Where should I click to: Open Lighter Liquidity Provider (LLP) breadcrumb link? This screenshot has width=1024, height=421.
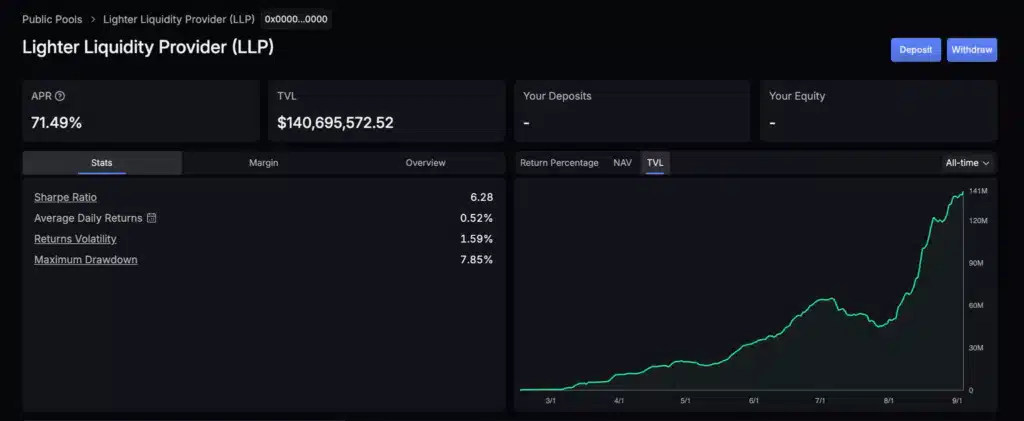point(178,19)
